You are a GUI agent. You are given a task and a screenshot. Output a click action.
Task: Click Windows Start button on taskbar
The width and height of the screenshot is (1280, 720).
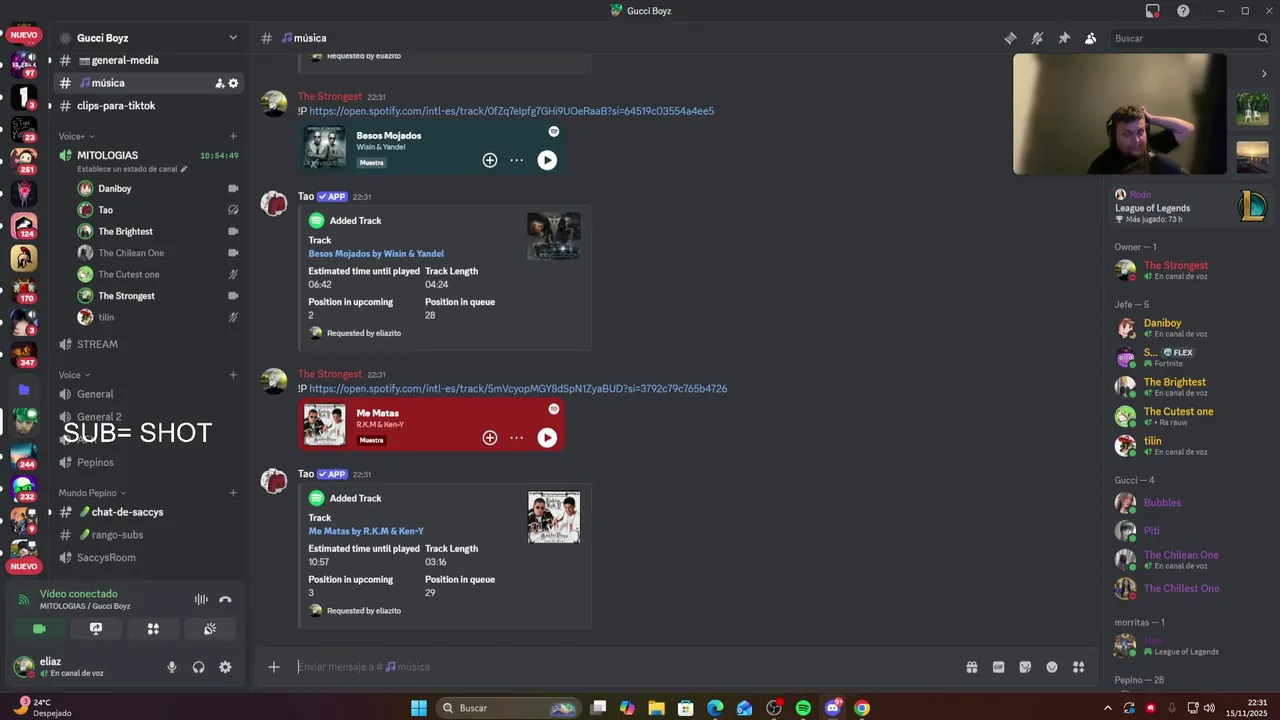[419, 708]
